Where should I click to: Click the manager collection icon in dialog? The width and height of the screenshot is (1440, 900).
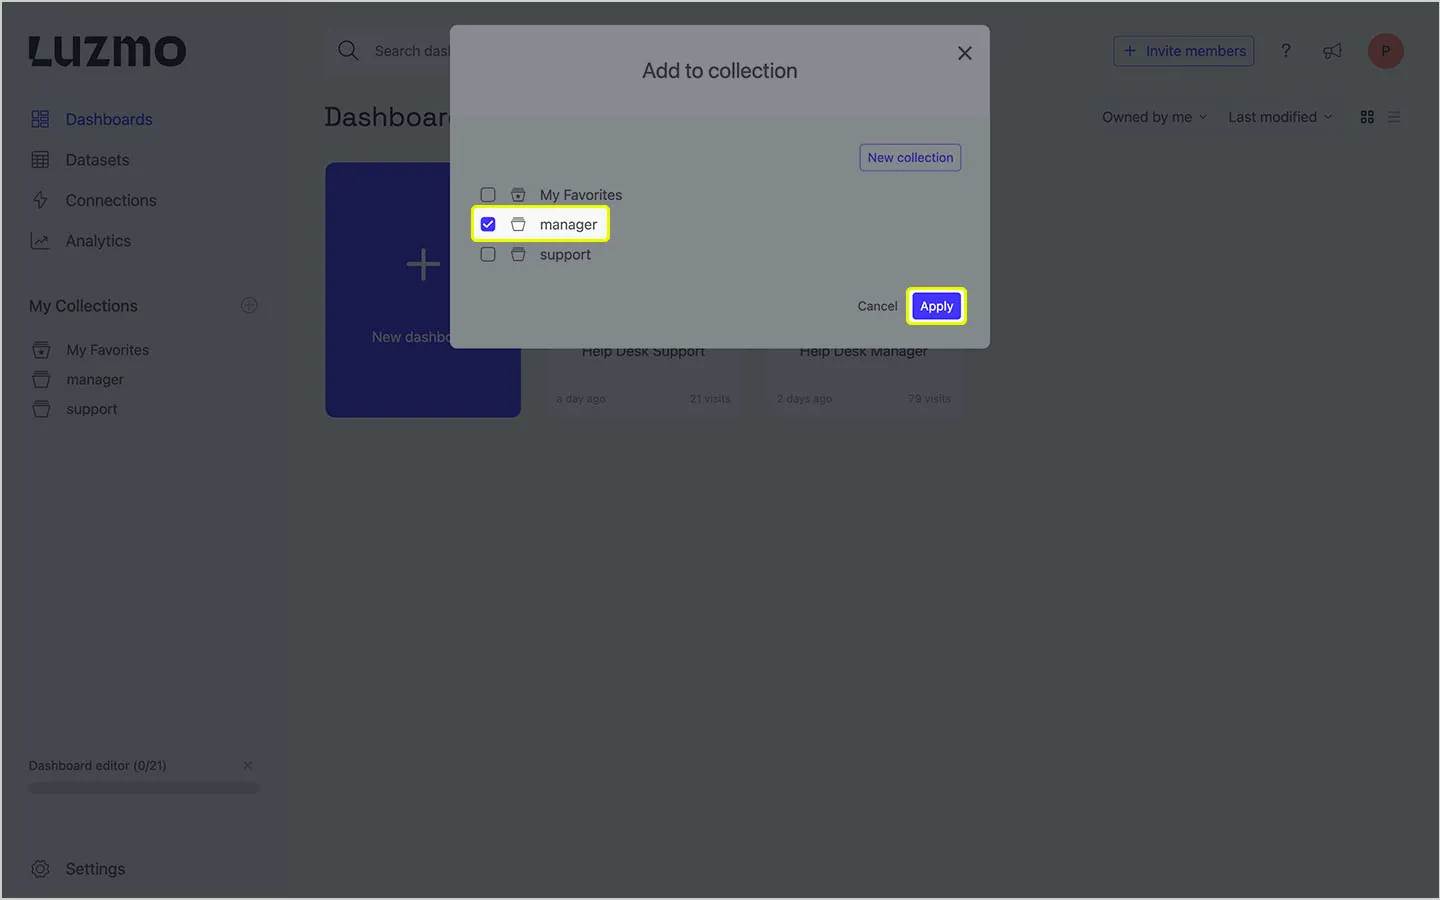pyautogui.click(x=518, y=225)
